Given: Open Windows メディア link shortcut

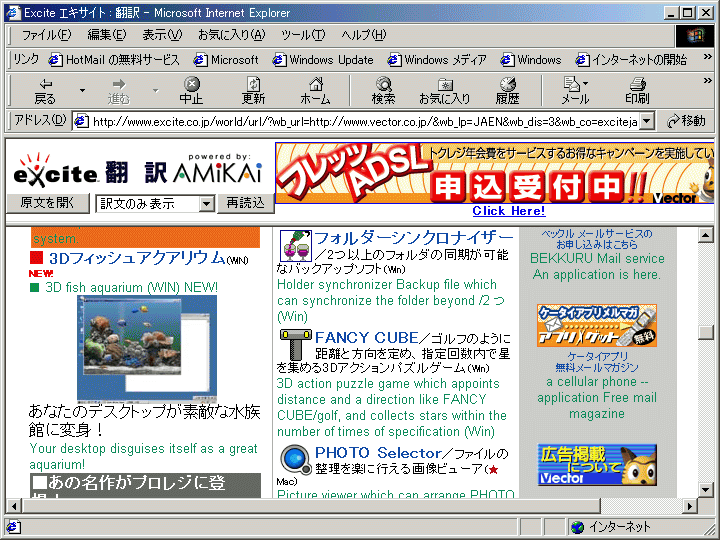Looking at the screenshot, I should (437, 60).
